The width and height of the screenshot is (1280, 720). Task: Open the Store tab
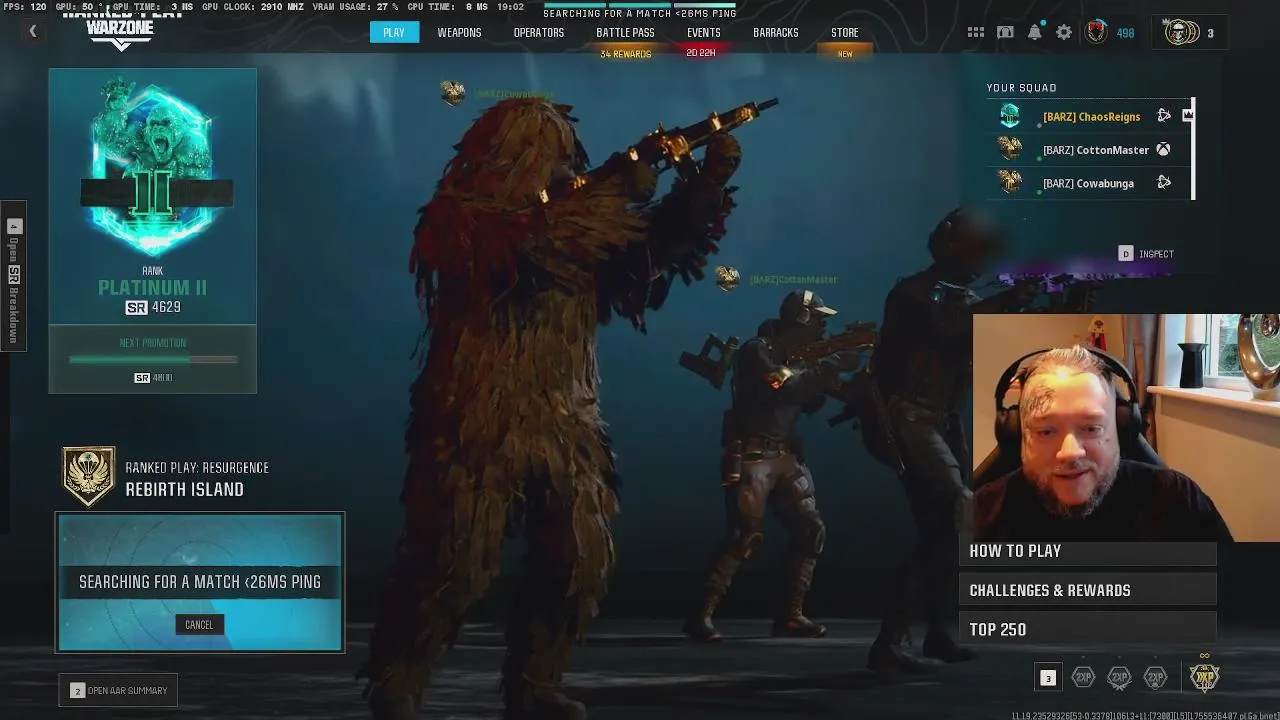click(x=845, y=33)
